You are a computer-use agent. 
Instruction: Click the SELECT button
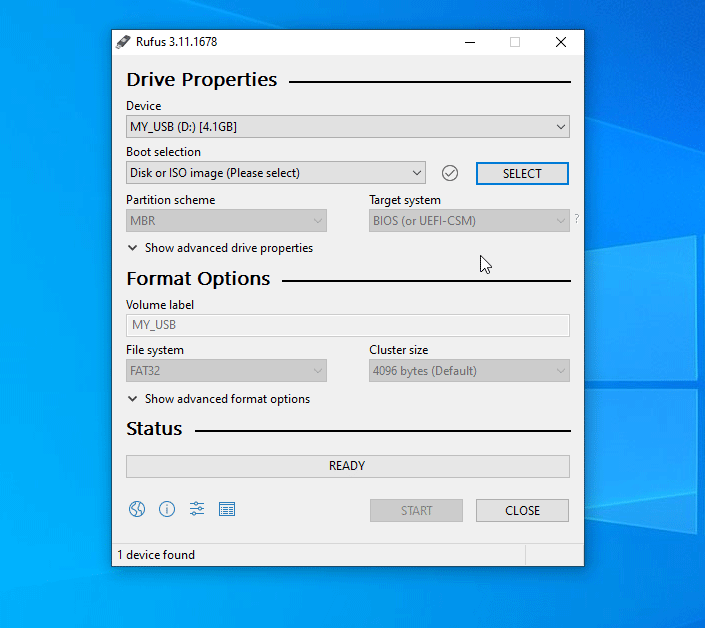522,174
